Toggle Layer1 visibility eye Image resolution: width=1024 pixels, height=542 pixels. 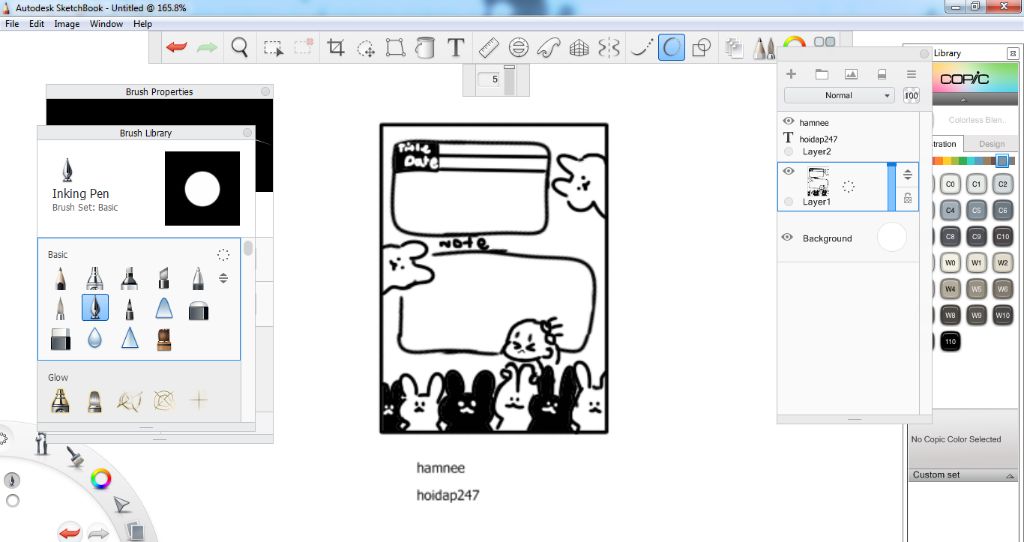click(x=788, y=171)
